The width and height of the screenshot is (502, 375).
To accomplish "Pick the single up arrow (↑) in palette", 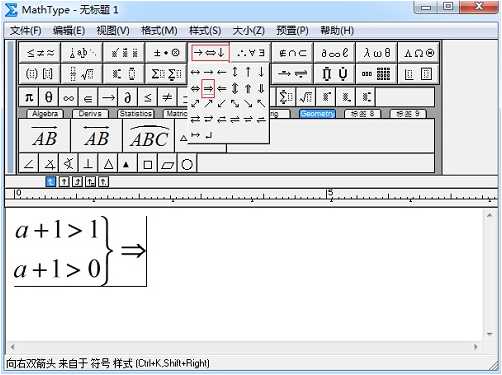I will click(x=248, y=72).
